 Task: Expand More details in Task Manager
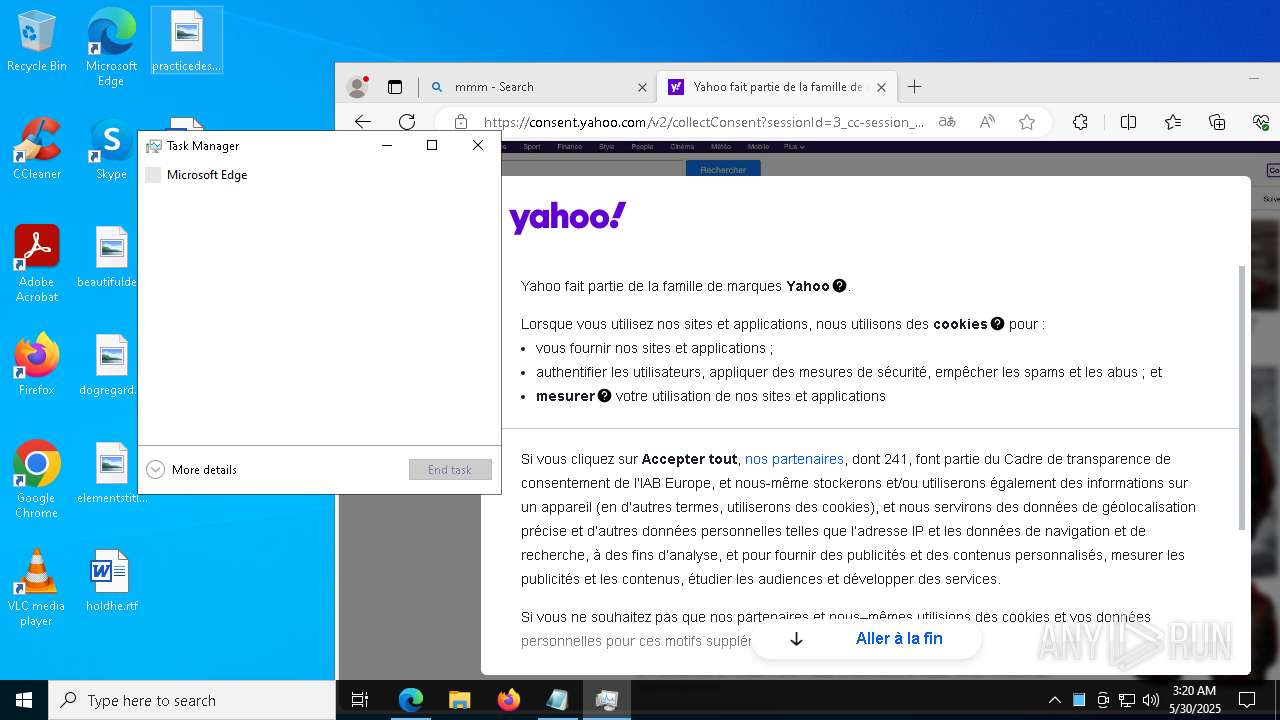click(x=192, y=470)
